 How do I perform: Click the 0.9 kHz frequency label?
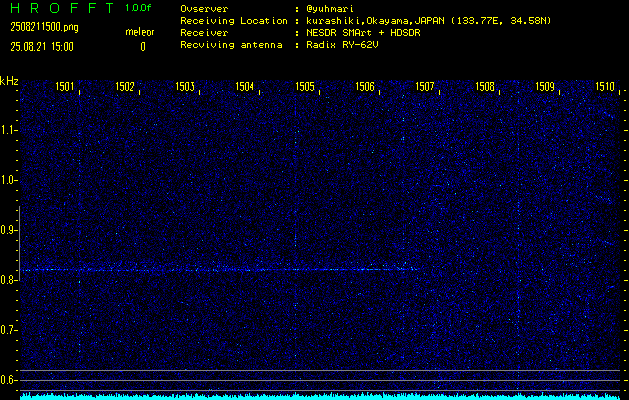tap(8, 230)
